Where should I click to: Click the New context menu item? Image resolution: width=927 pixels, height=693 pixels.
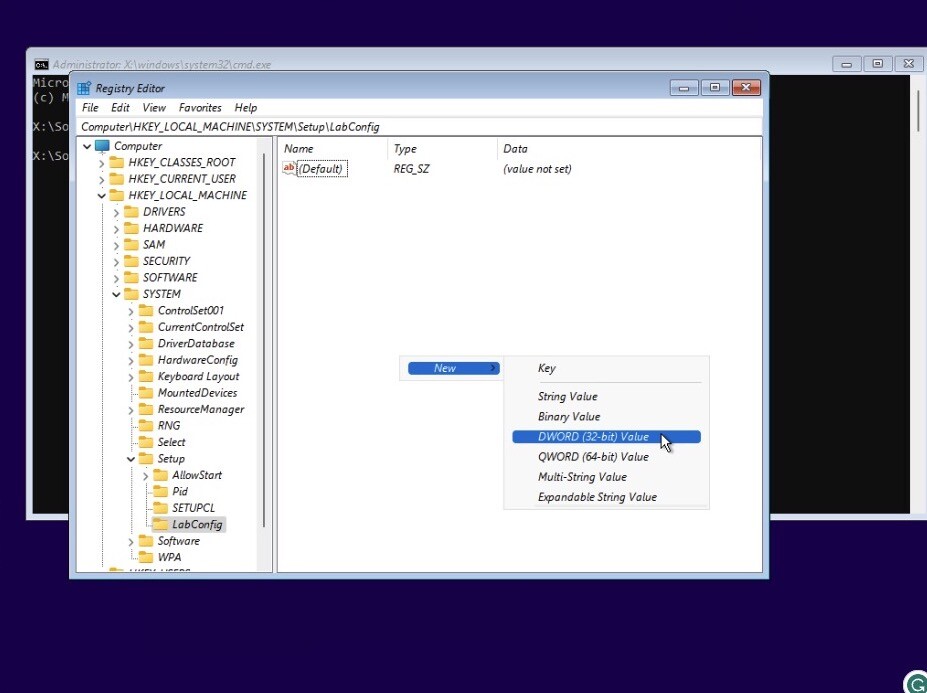[x=453, y=368]
